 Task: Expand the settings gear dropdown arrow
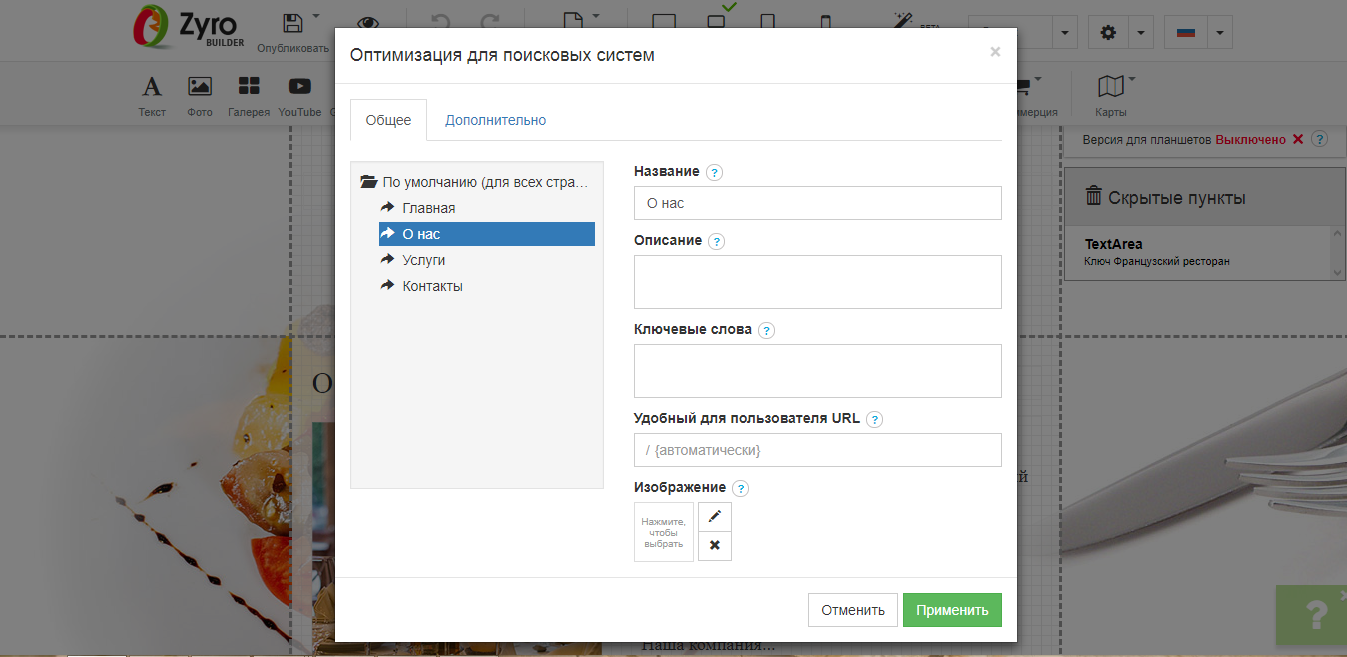(x=1141, y=31)
